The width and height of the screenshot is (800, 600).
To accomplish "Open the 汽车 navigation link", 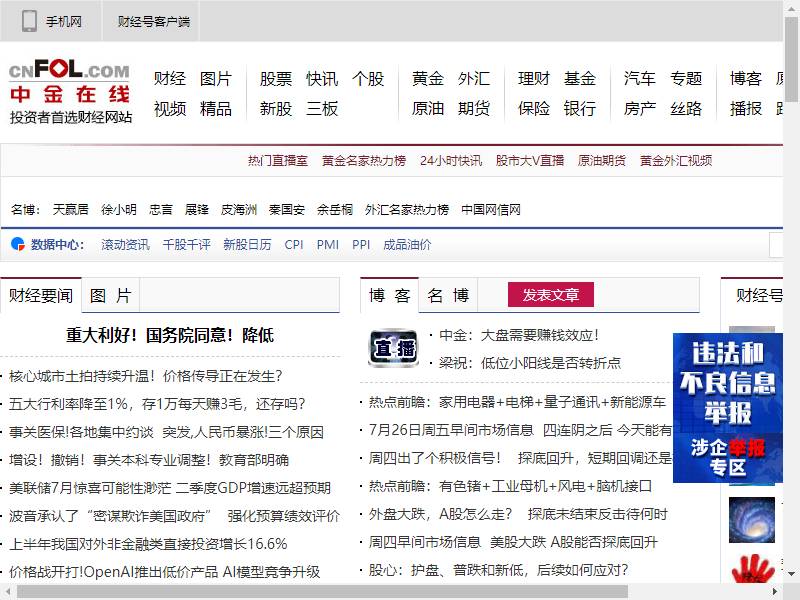I will point(640,79).
